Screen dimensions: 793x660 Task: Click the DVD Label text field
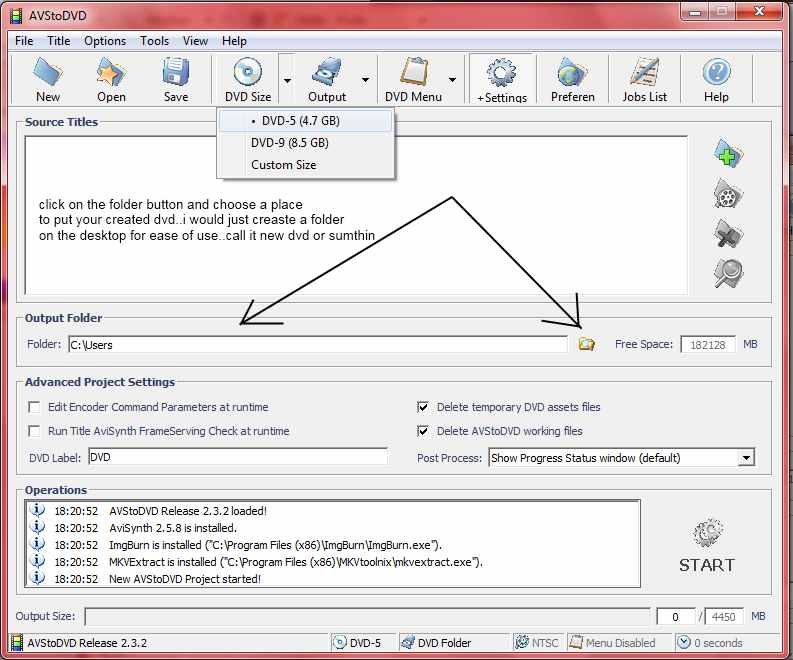pos(238,457)
